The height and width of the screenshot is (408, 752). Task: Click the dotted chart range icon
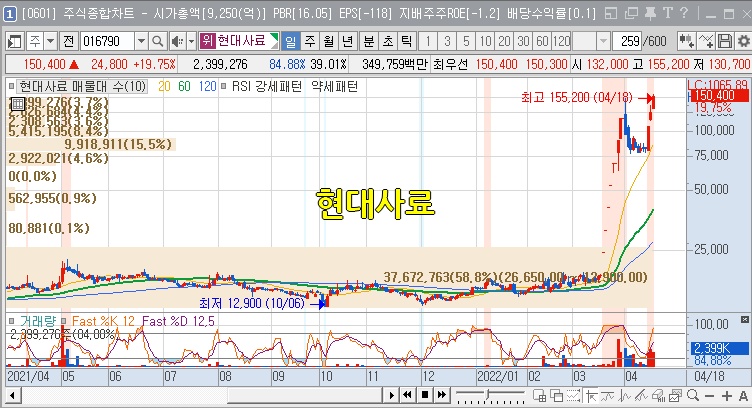(x=574, y=396)
